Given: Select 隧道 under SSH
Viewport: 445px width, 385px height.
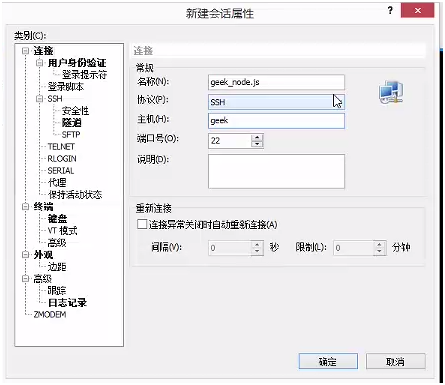Looking at the screenshot, I should tap(71, 123).
